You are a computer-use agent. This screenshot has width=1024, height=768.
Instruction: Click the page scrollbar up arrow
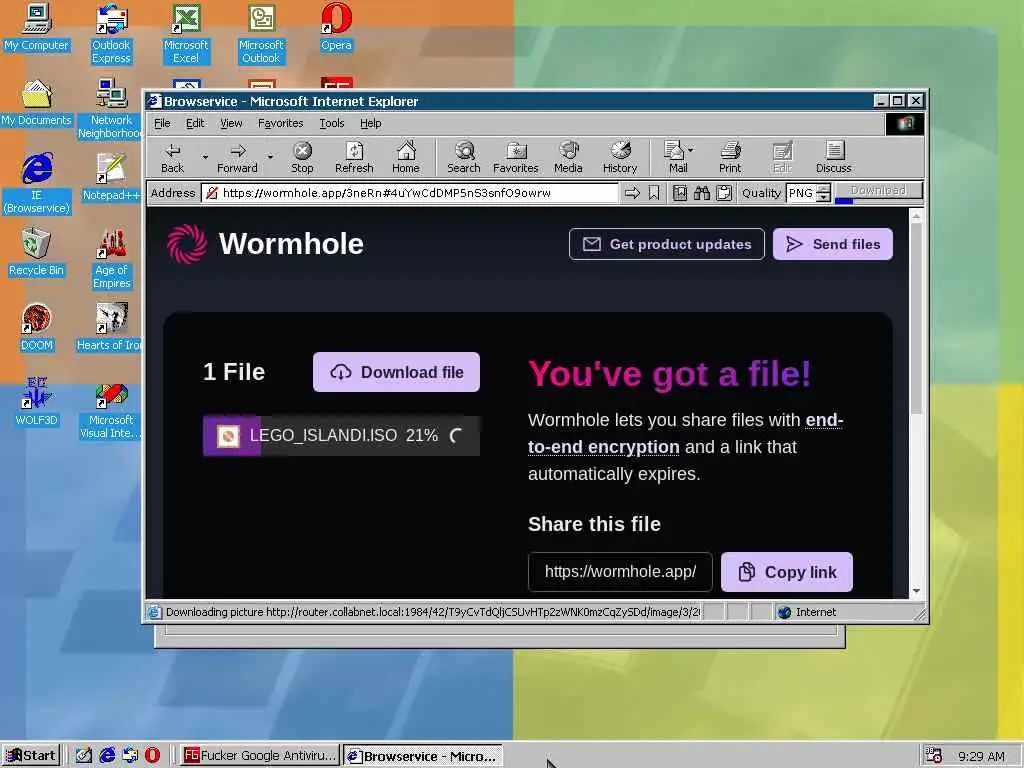pyautogui.click(x=916, y=216)
